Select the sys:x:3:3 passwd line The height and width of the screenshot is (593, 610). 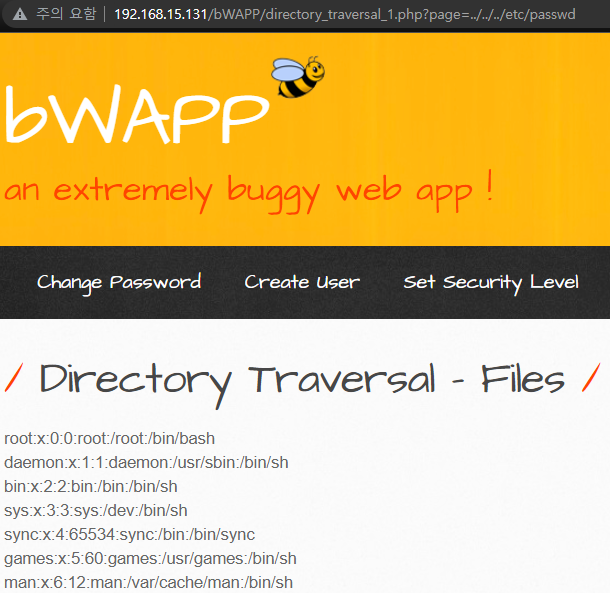coord(96,511)
